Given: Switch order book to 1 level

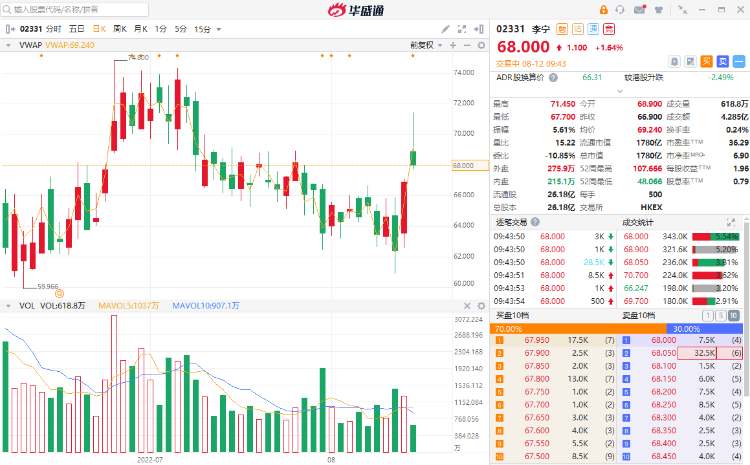Looking at the screenshot, I should 708,316.
